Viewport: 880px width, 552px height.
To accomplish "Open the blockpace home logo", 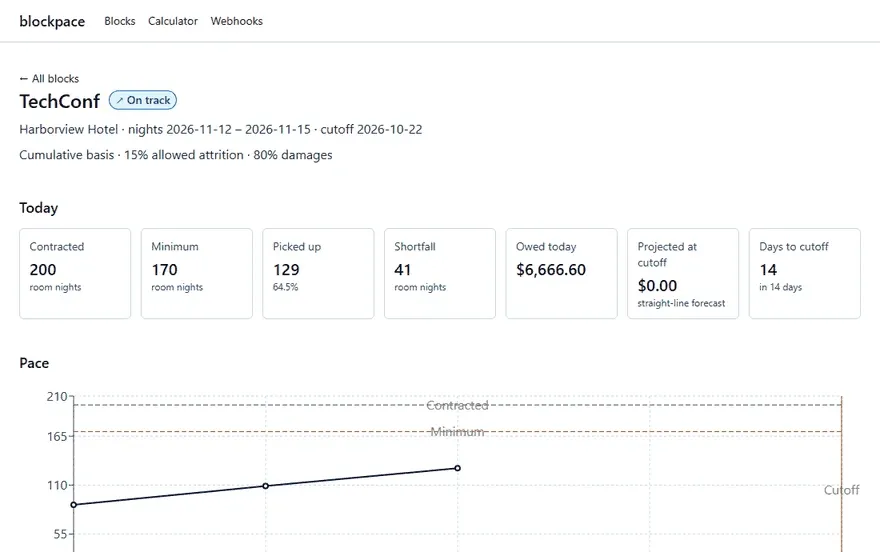I will [x=52, y=21].
